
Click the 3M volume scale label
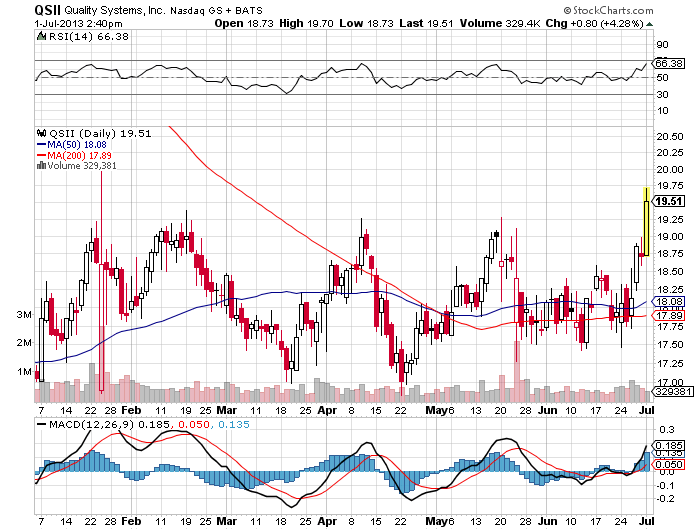click(x=25, y=315)
